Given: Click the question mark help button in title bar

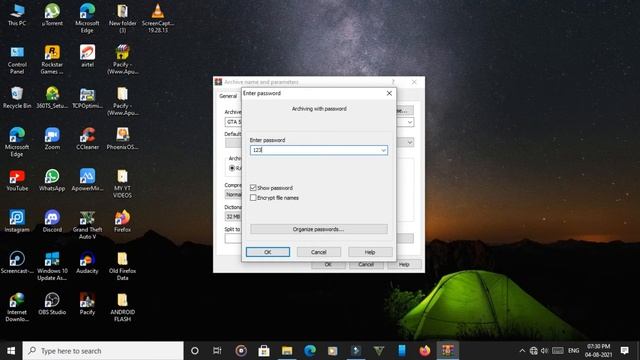Looking at the screenshot, I should pos(393,82).
